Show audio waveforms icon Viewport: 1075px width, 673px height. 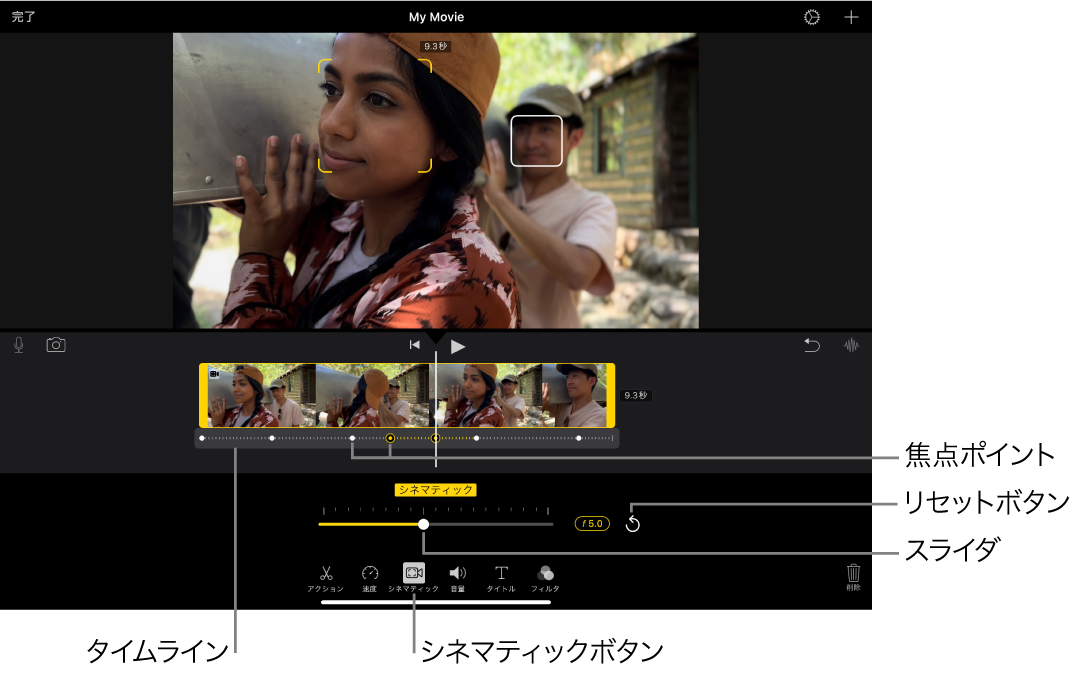tap(851, 345)
